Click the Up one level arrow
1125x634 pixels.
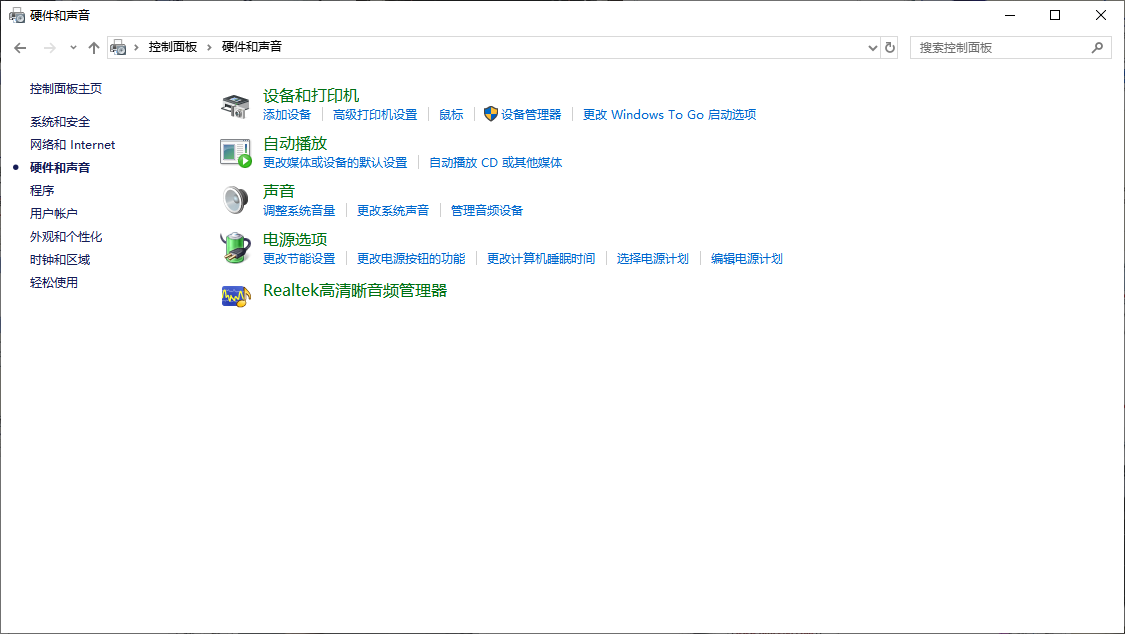pyautogui.click(x=94, y=47)
